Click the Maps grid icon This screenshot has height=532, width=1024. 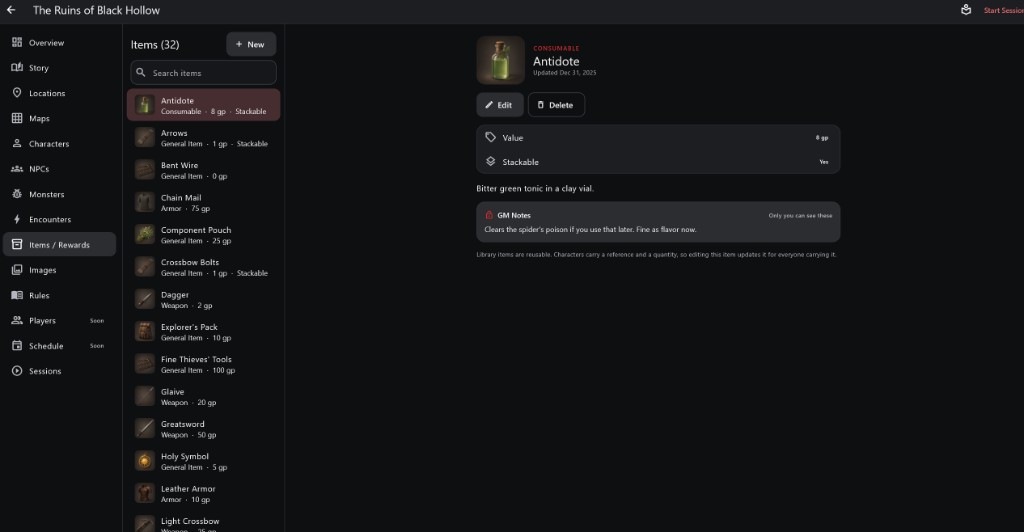pos(17,118)
